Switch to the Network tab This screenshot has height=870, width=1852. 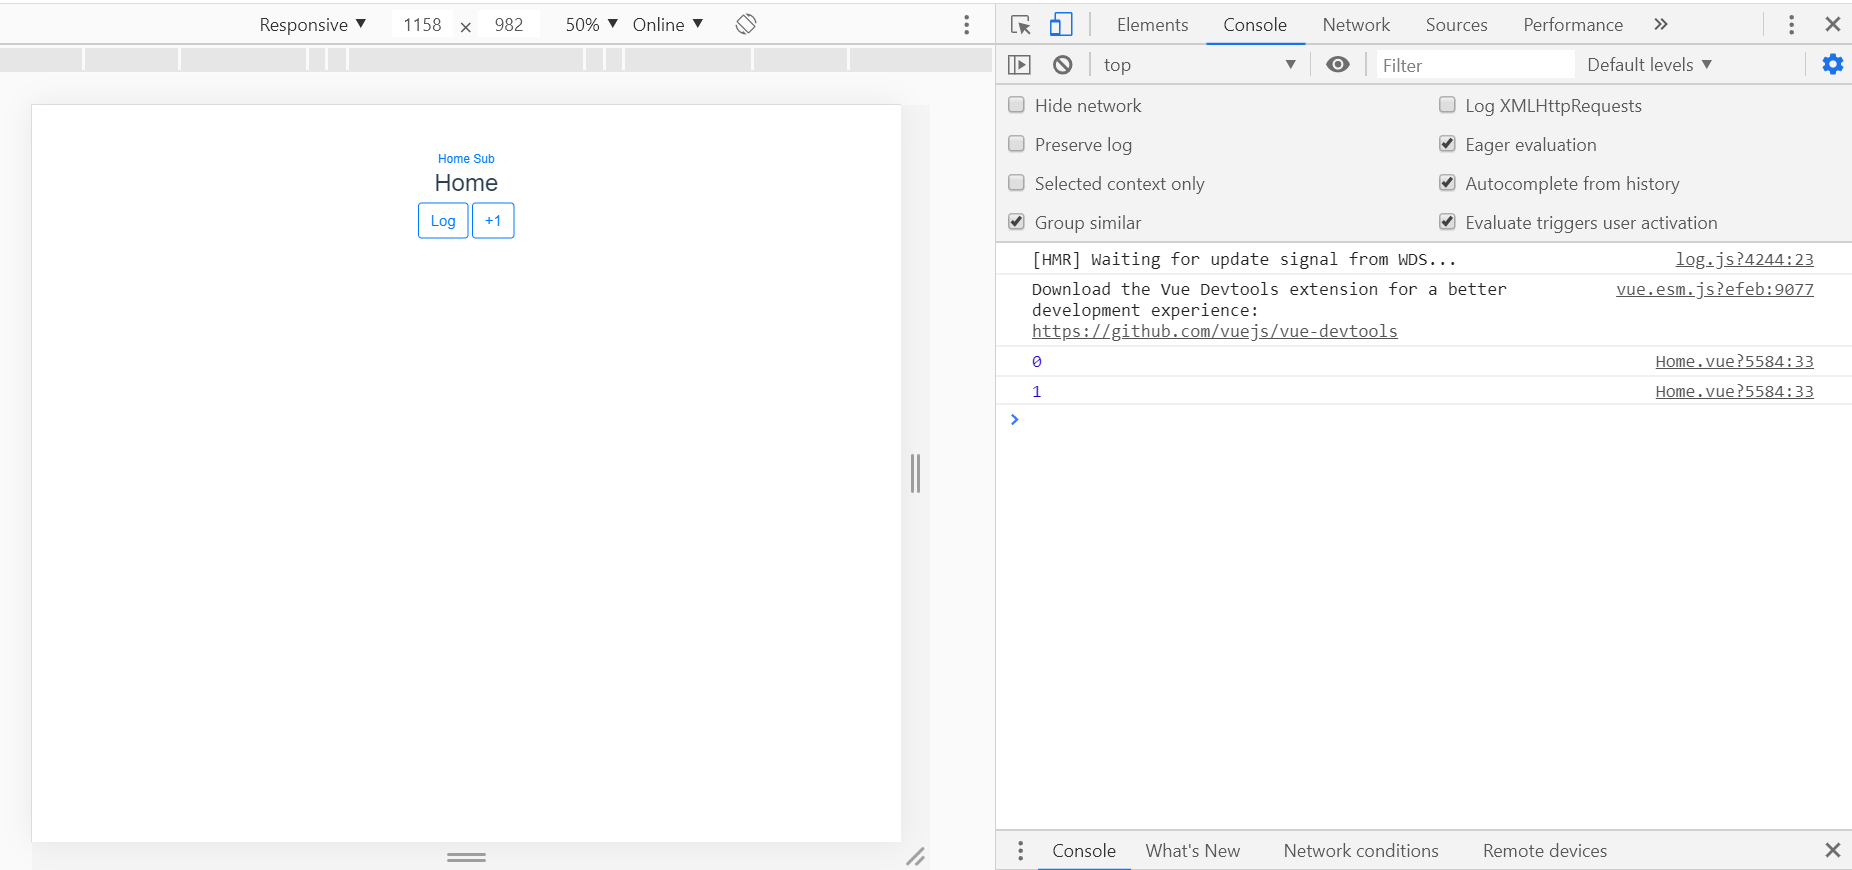[x=1356, y=25]
